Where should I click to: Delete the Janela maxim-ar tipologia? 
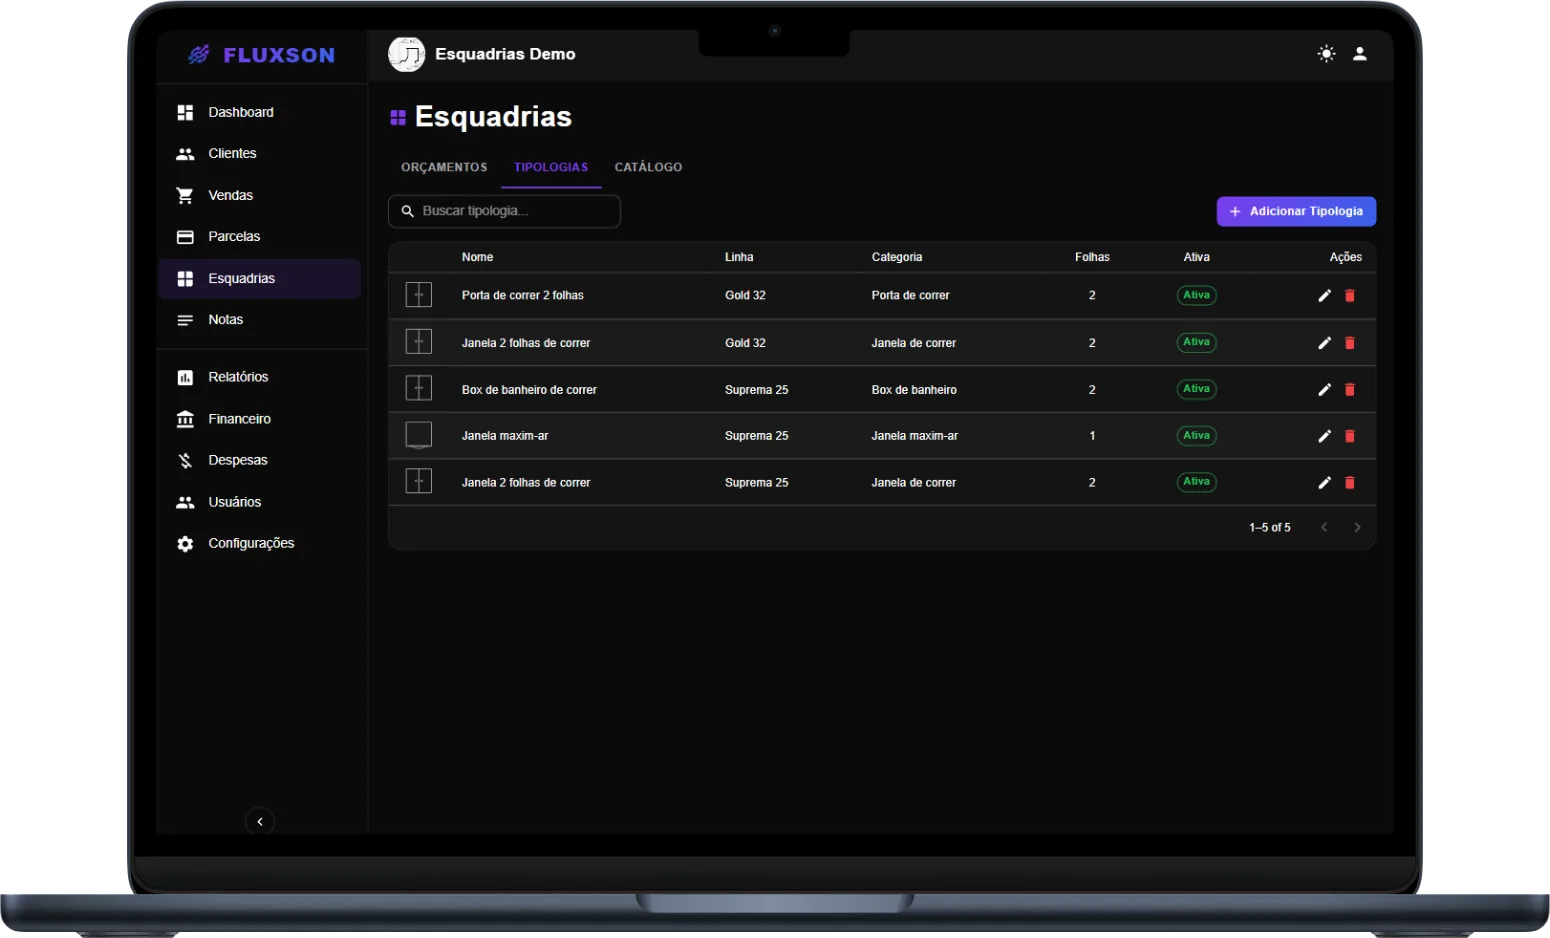(1350, 436)
